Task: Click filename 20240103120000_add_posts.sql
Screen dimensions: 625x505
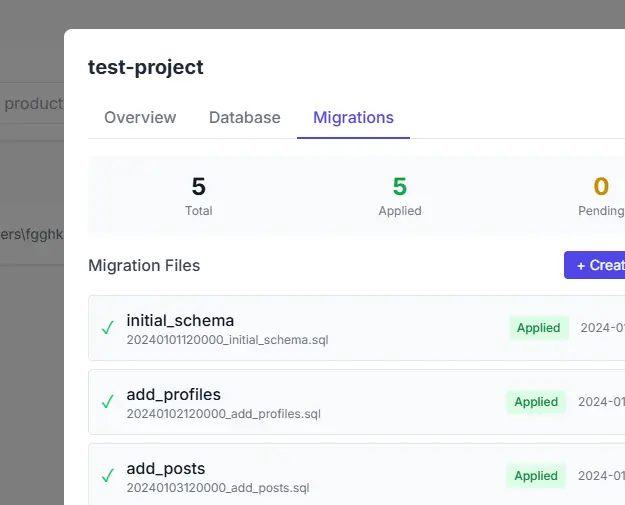Action: (x=218, y=488)
